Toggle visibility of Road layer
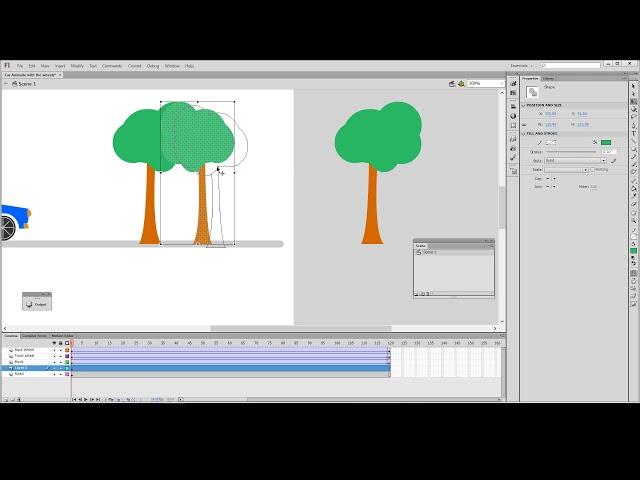 click(x=54, y=374)
